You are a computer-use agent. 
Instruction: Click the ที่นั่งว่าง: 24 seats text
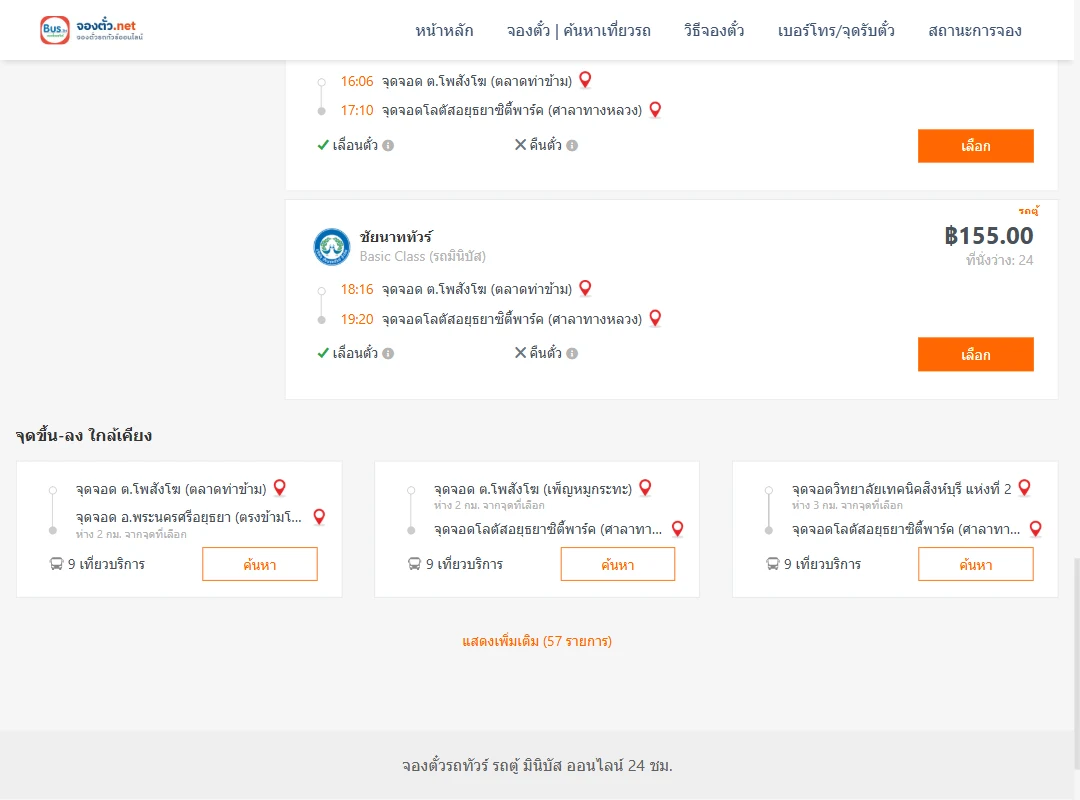[x=999, y=260]
